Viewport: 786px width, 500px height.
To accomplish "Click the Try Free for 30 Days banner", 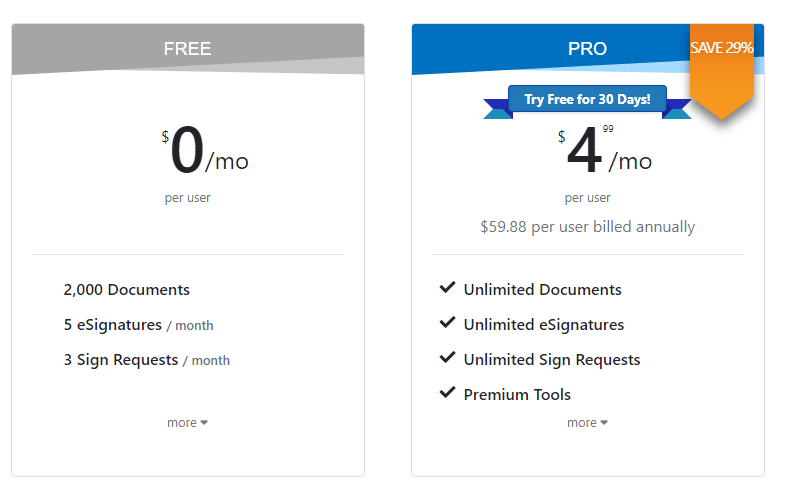I will pyautogui.click(x=587, y=100).
